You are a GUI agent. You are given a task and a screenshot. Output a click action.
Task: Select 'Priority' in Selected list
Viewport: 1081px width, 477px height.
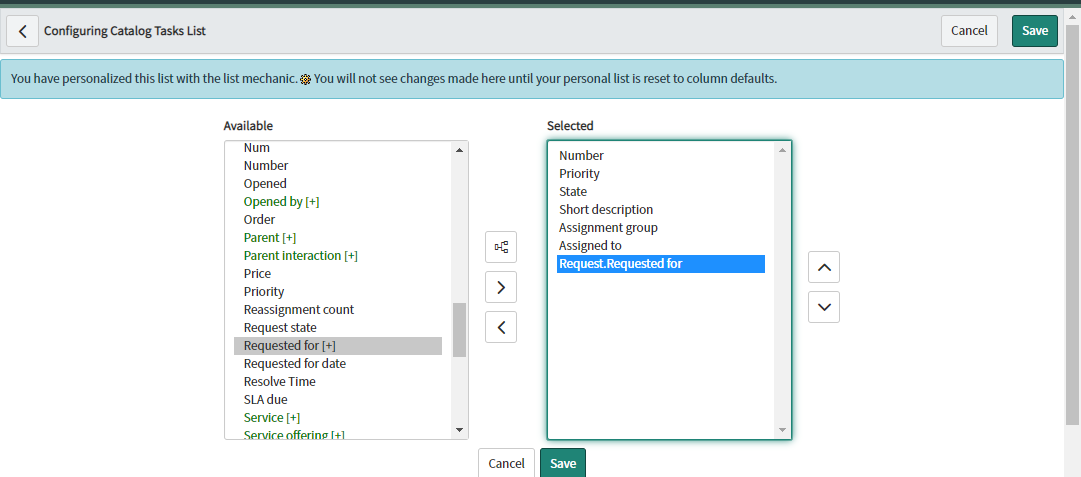[660, 174]
